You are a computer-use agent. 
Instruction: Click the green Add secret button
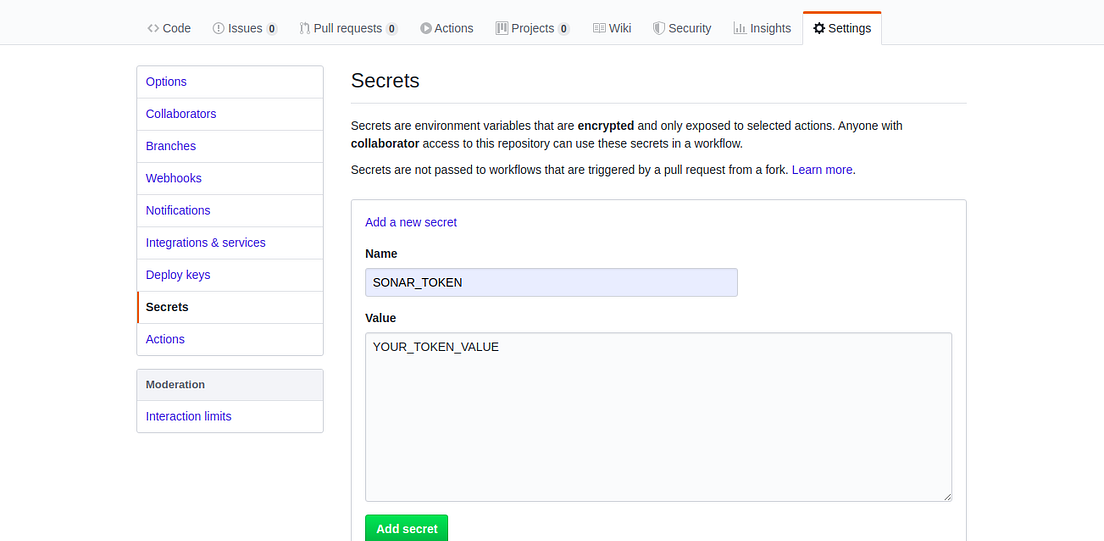tap(406, 528)
